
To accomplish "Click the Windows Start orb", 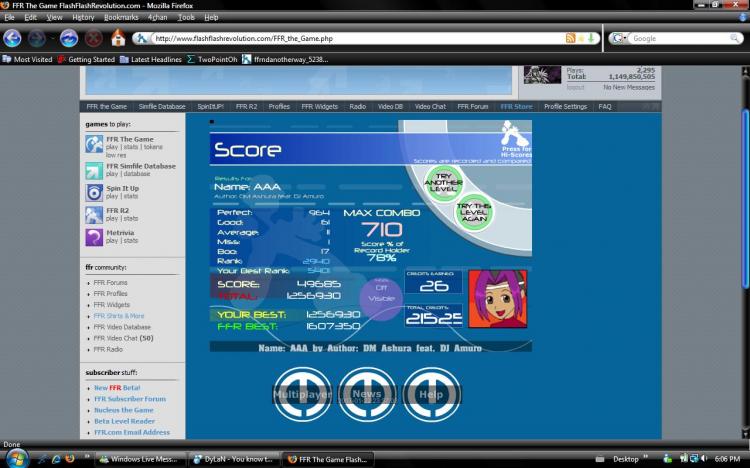I will coord(16,458).
